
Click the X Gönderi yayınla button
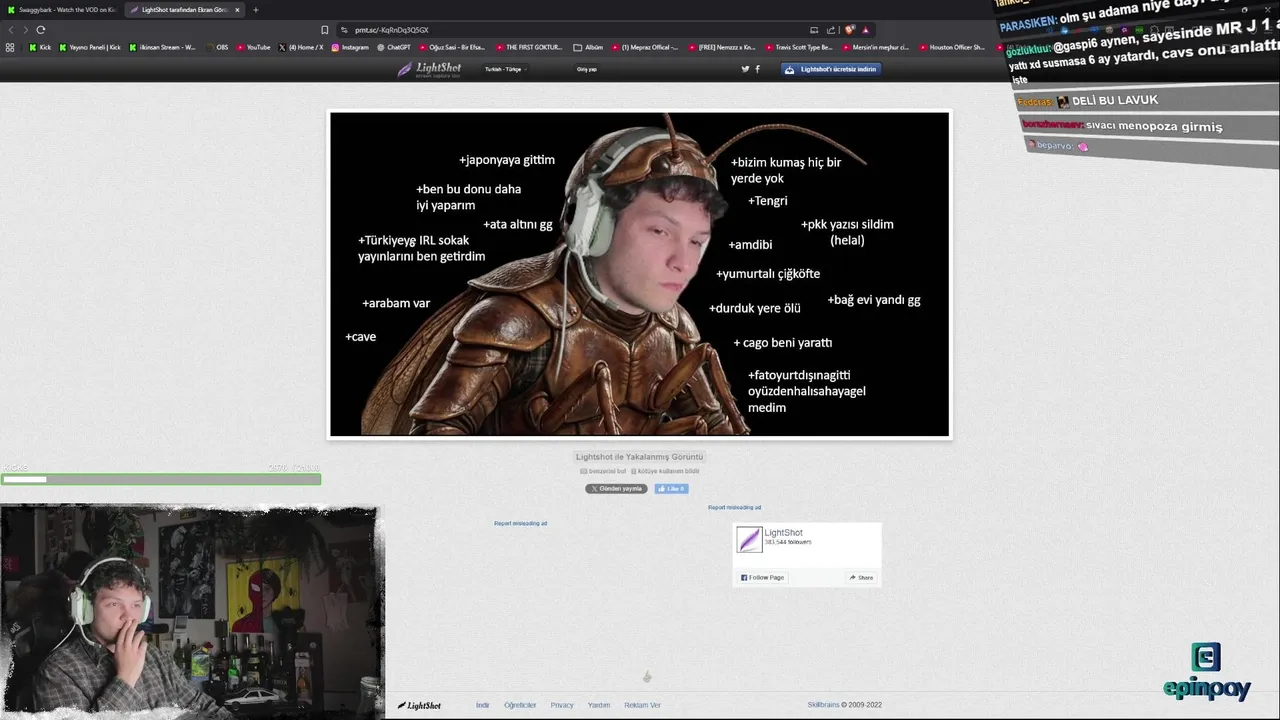(616, 488)
